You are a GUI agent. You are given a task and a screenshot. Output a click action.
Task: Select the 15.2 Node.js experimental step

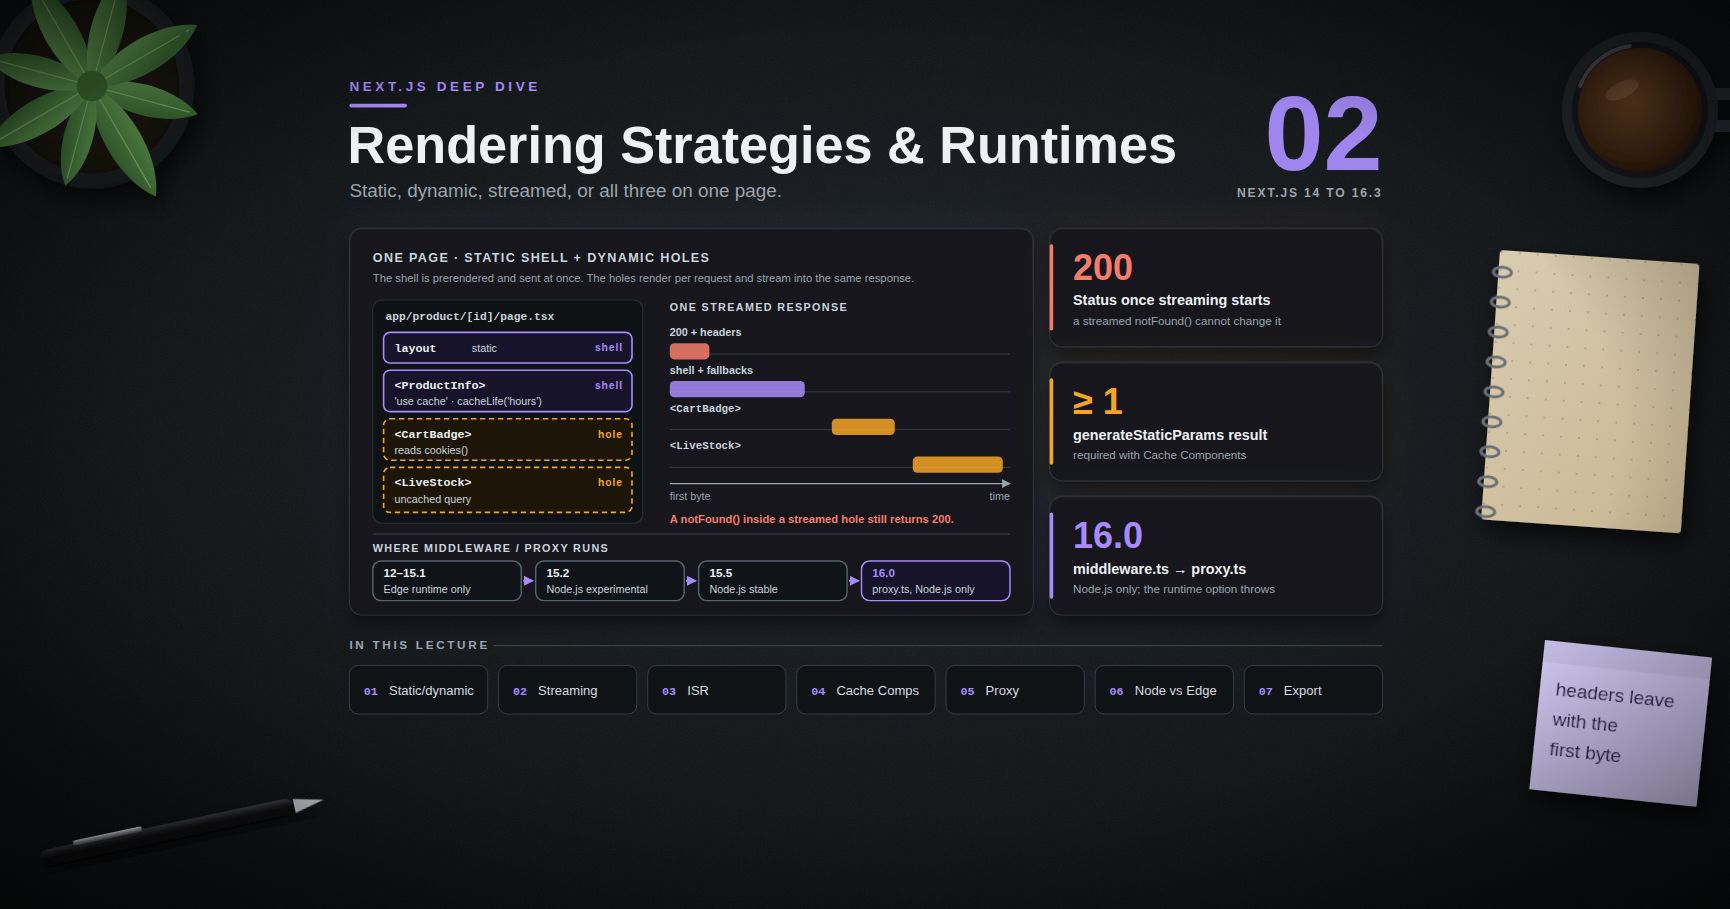point(610,581)
